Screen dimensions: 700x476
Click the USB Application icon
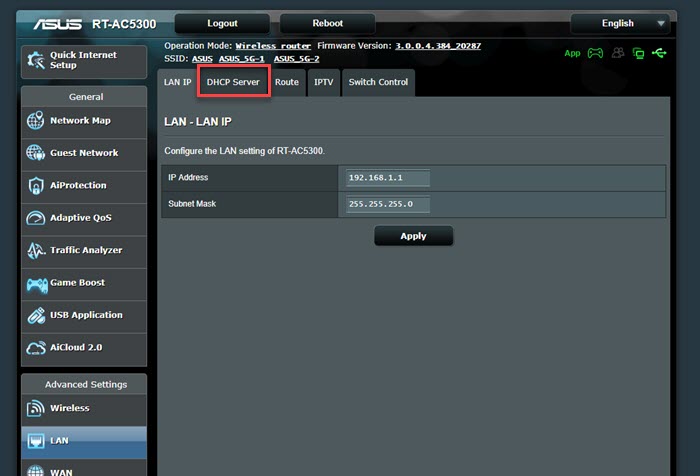click(36, 315)
